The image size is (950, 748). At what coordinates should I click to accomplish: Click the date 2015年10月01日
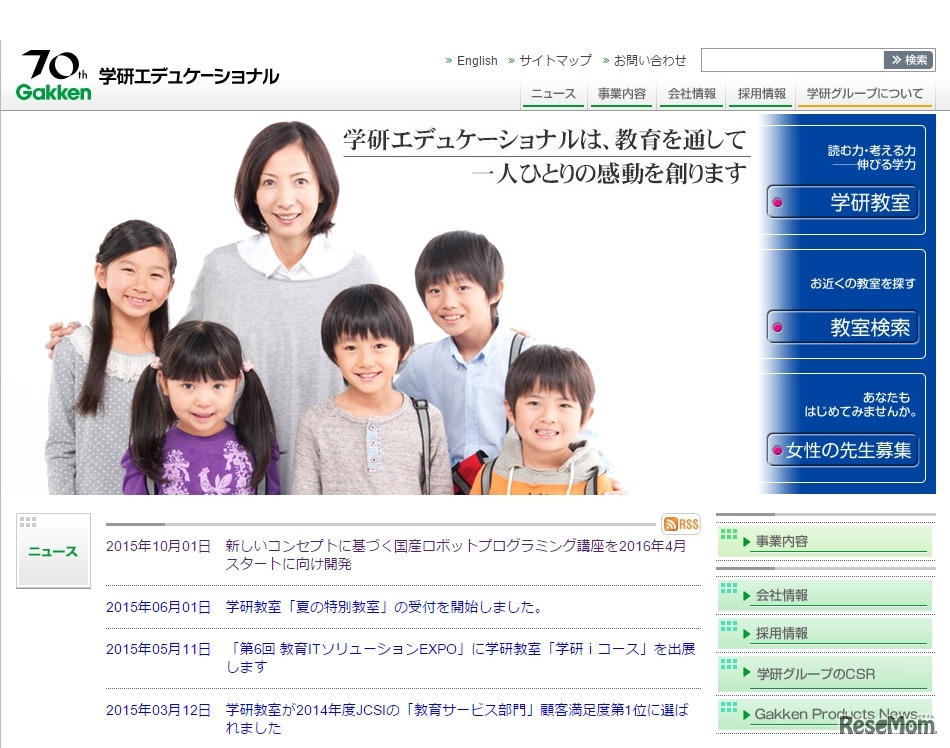click(x=158, y=546)
